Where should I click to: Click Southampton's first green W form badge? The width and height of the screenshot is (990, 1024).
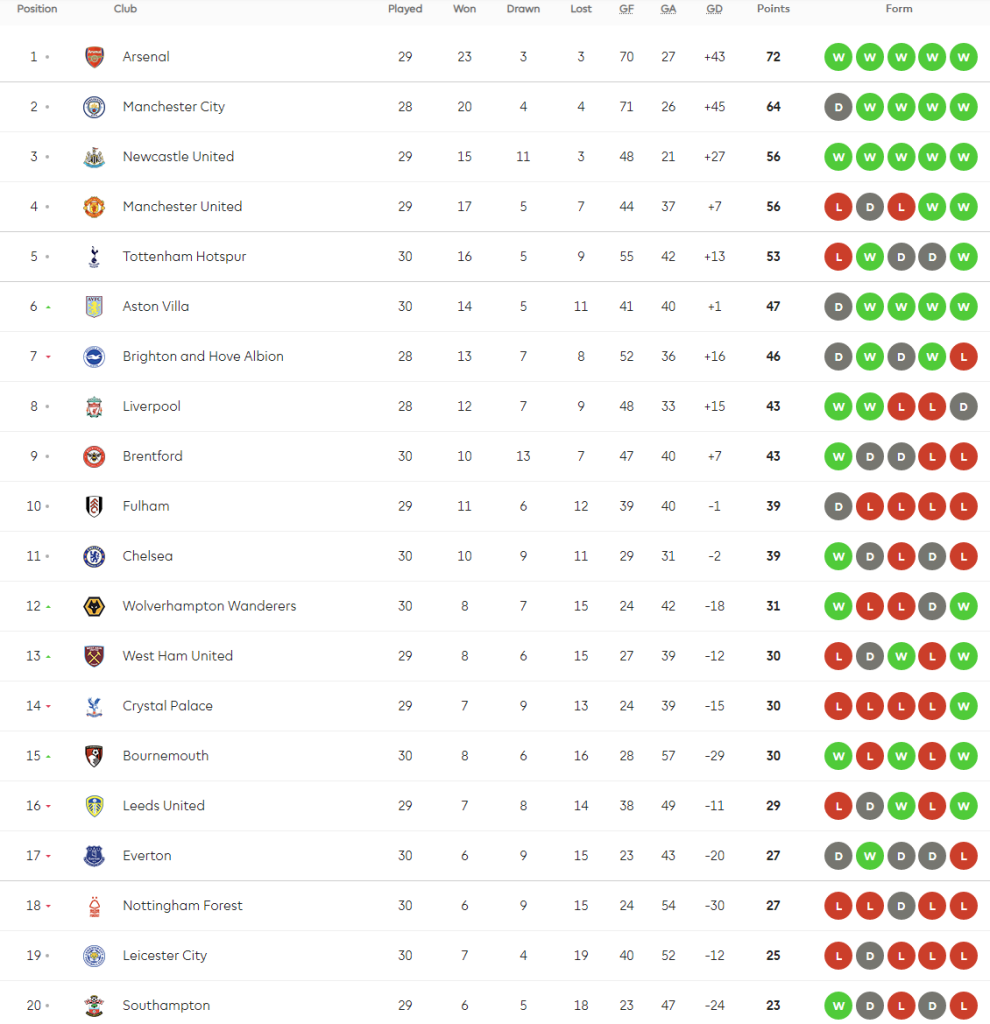pyautogui.click(x=838, y=1005)
